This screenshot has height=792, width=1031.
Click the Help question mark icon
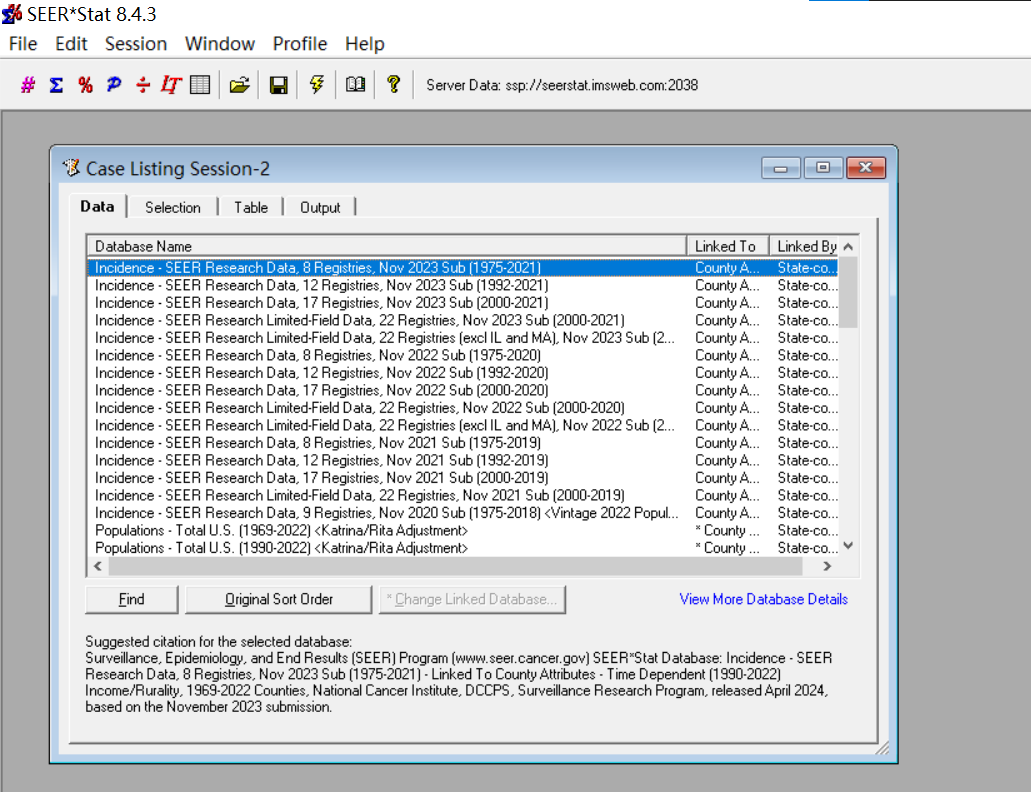[393, 85]
